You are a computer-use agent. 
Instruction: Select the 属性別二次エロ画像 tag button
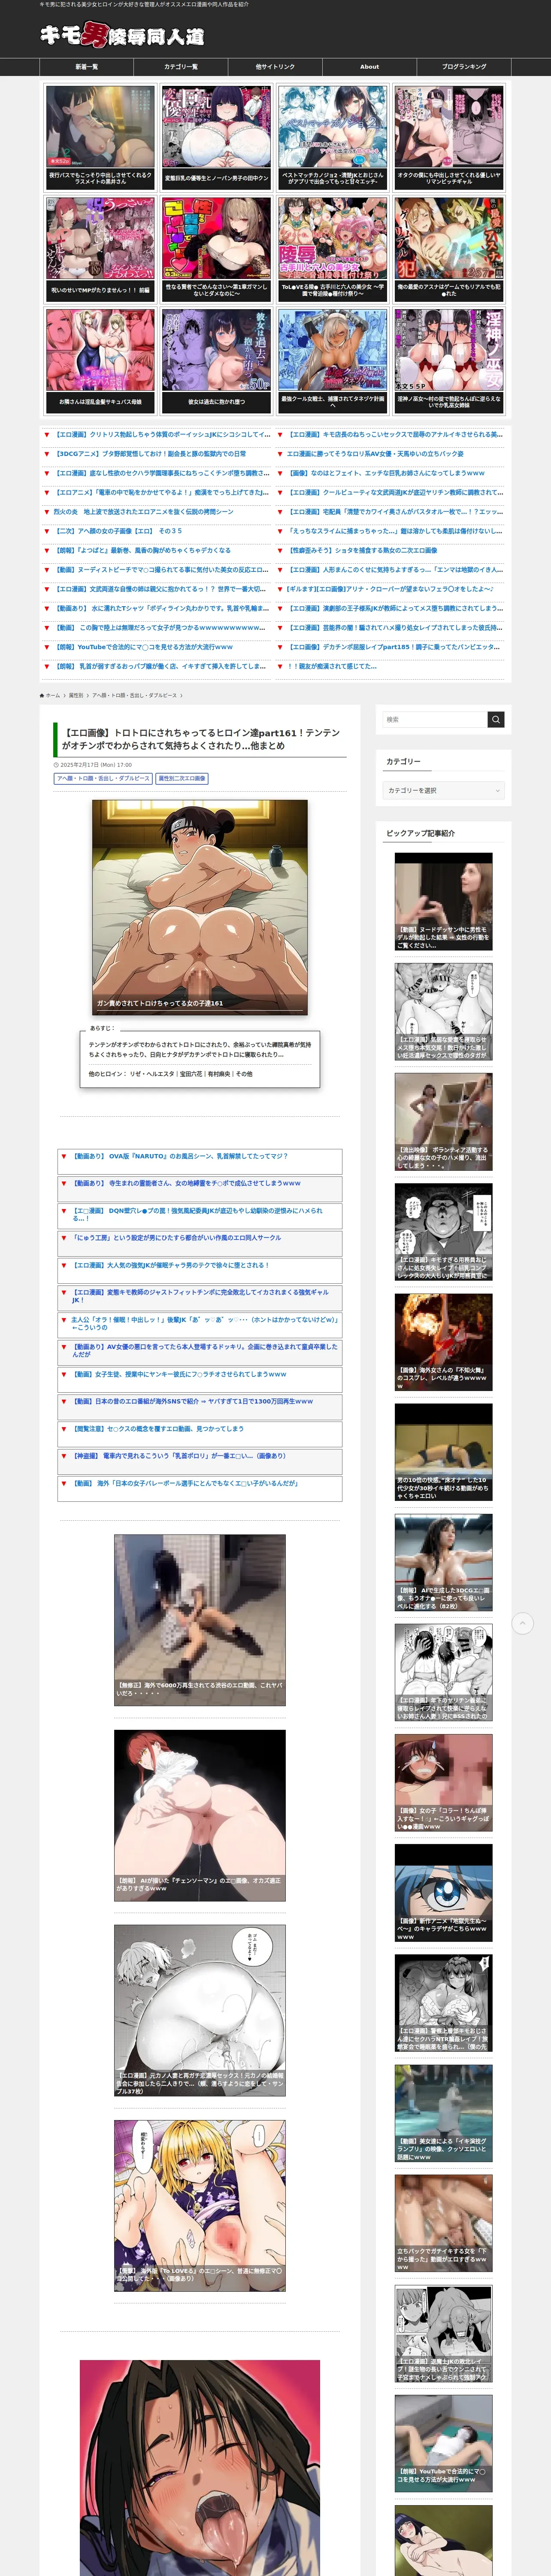click(x=181, y=778)
